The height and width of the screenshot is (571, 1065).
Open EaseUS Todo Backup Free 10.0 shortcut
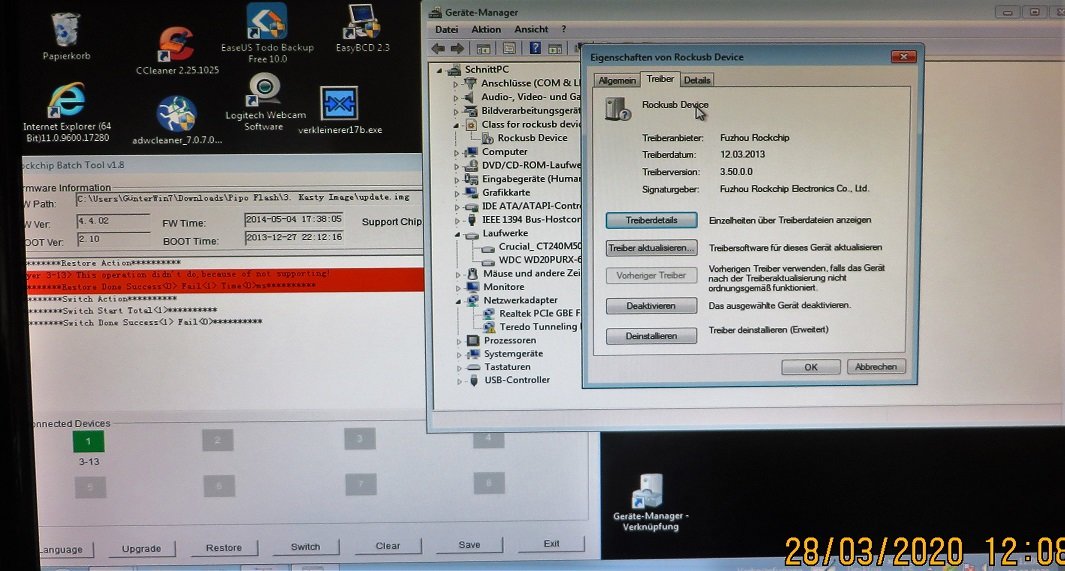(x=267, y=33)
